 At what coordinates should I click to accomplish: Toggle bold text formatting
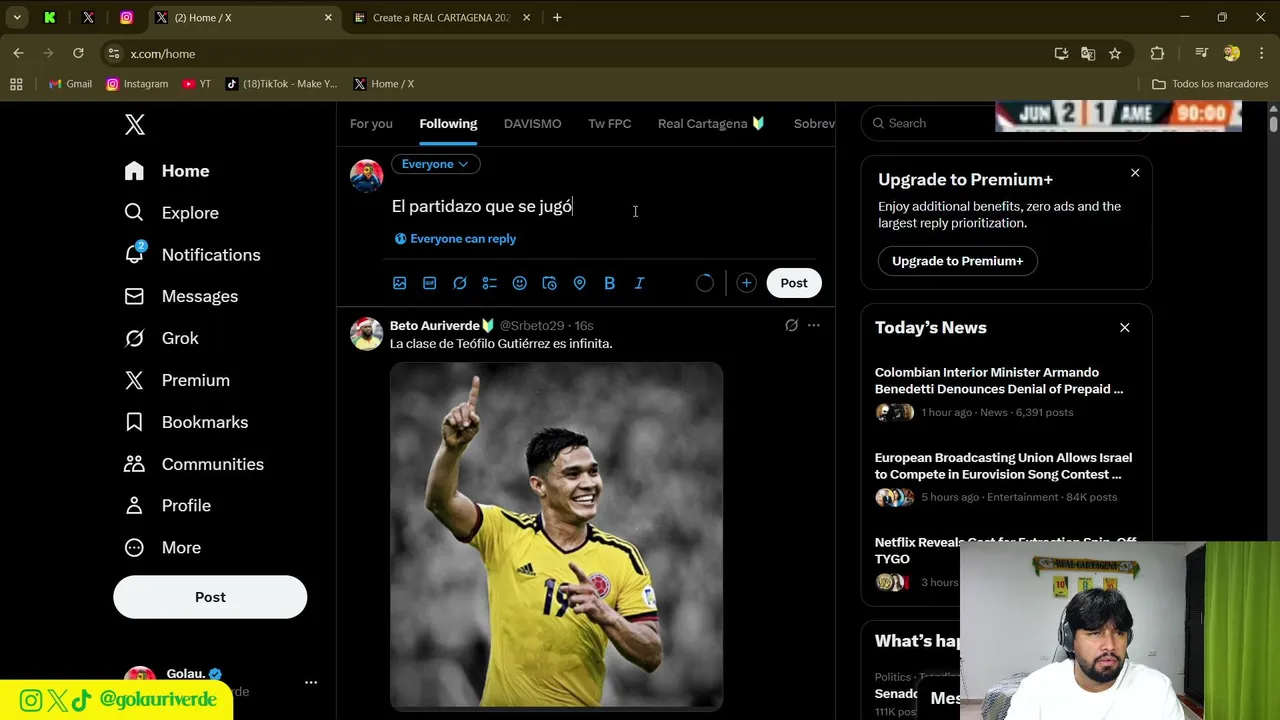pyautogui.click(x=610, y=283)
